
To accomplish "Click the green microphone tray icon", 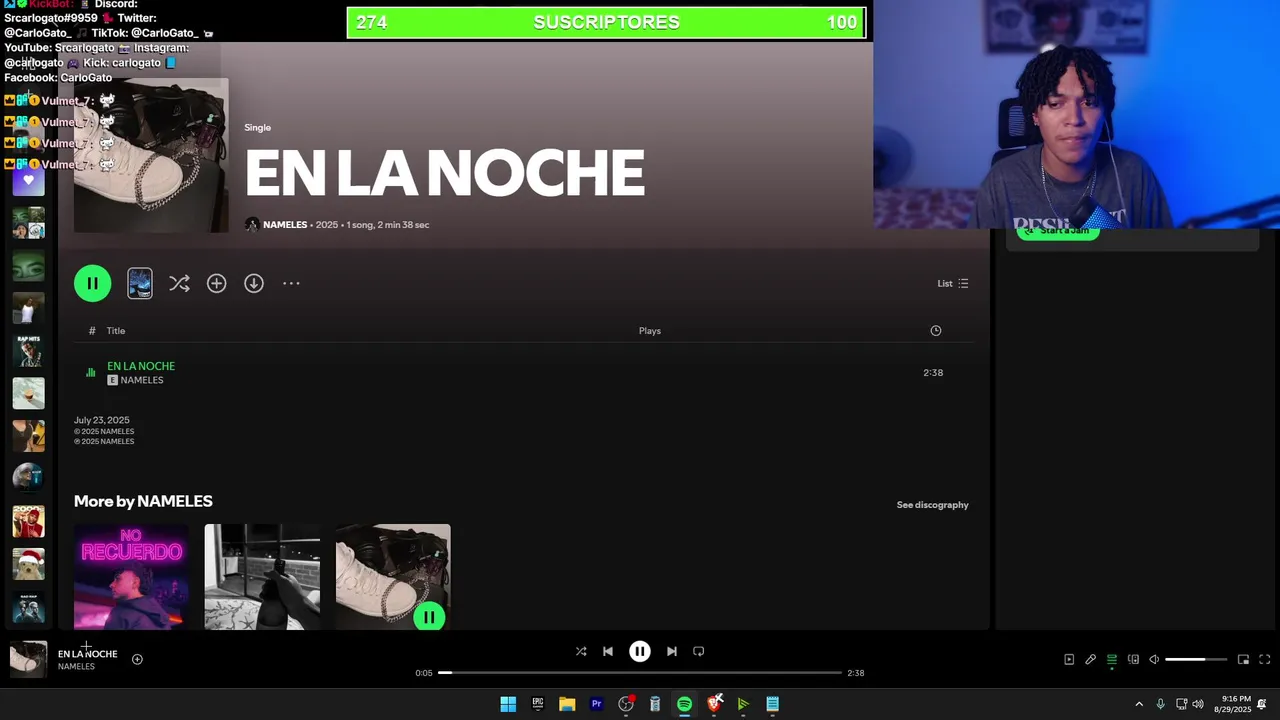I will point(1160,704).
